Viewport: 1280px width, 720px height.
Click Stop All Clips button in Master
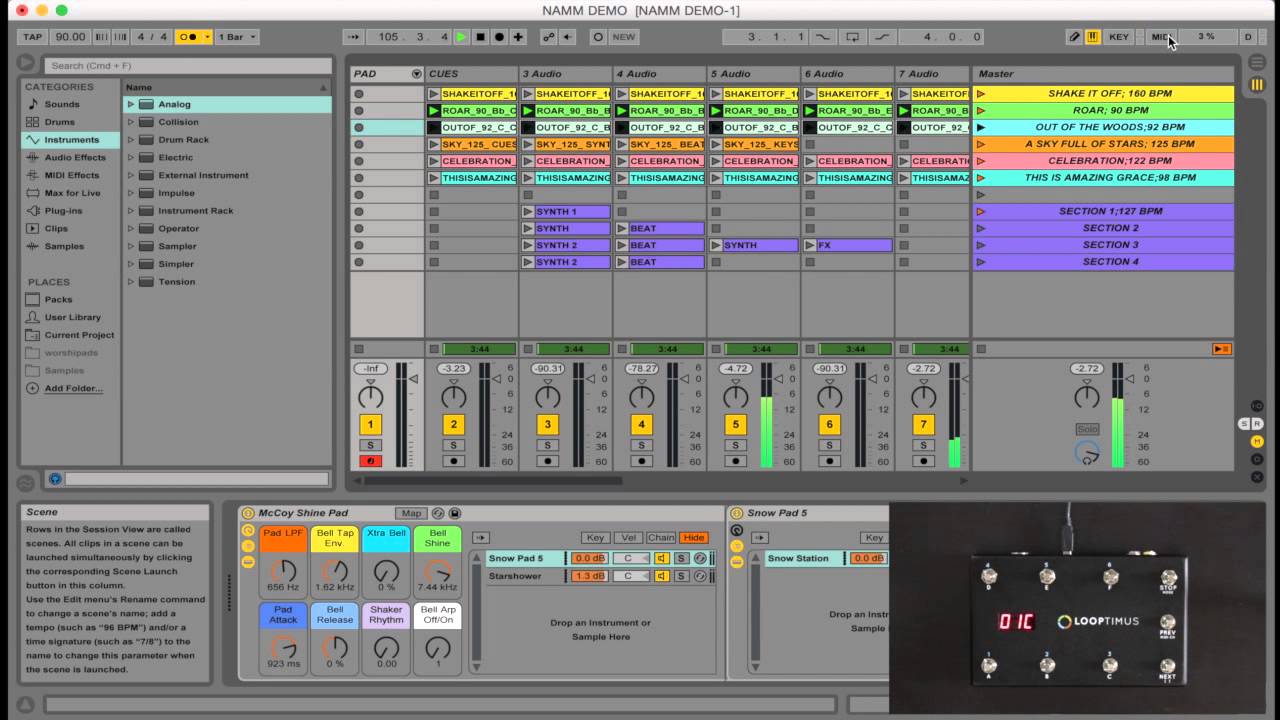981,349
